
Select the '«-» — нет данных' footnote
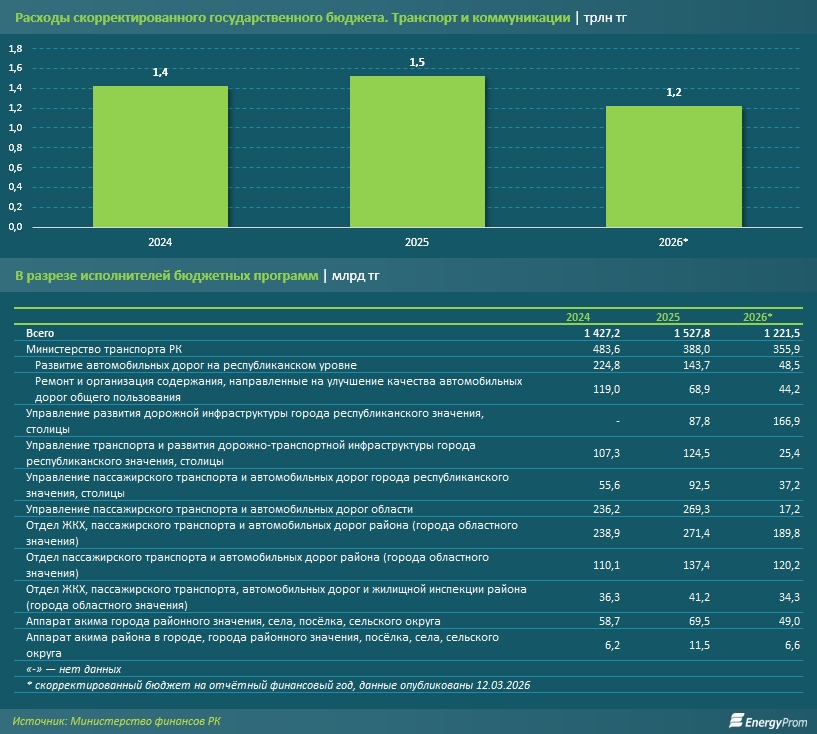[73, 668]
